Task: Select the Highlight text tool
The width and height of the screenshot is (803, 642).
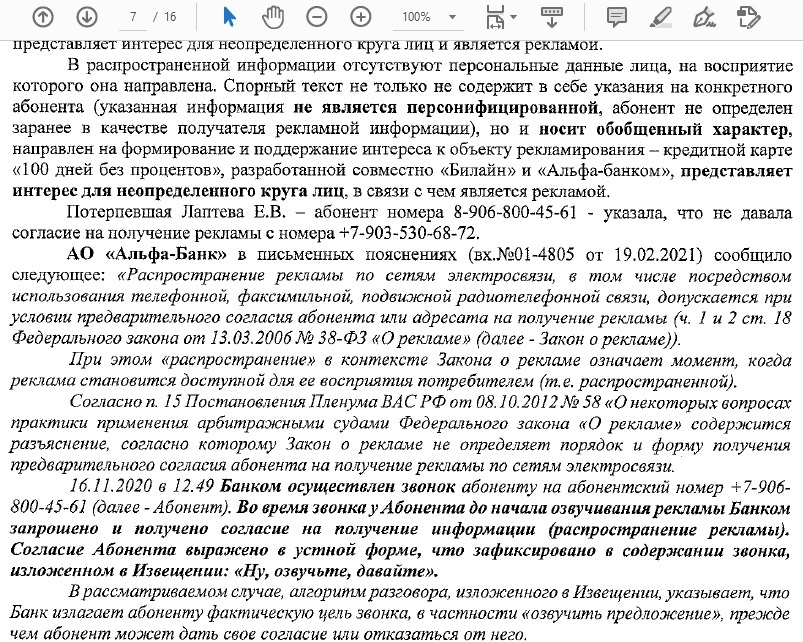Action: coord(660,17)
